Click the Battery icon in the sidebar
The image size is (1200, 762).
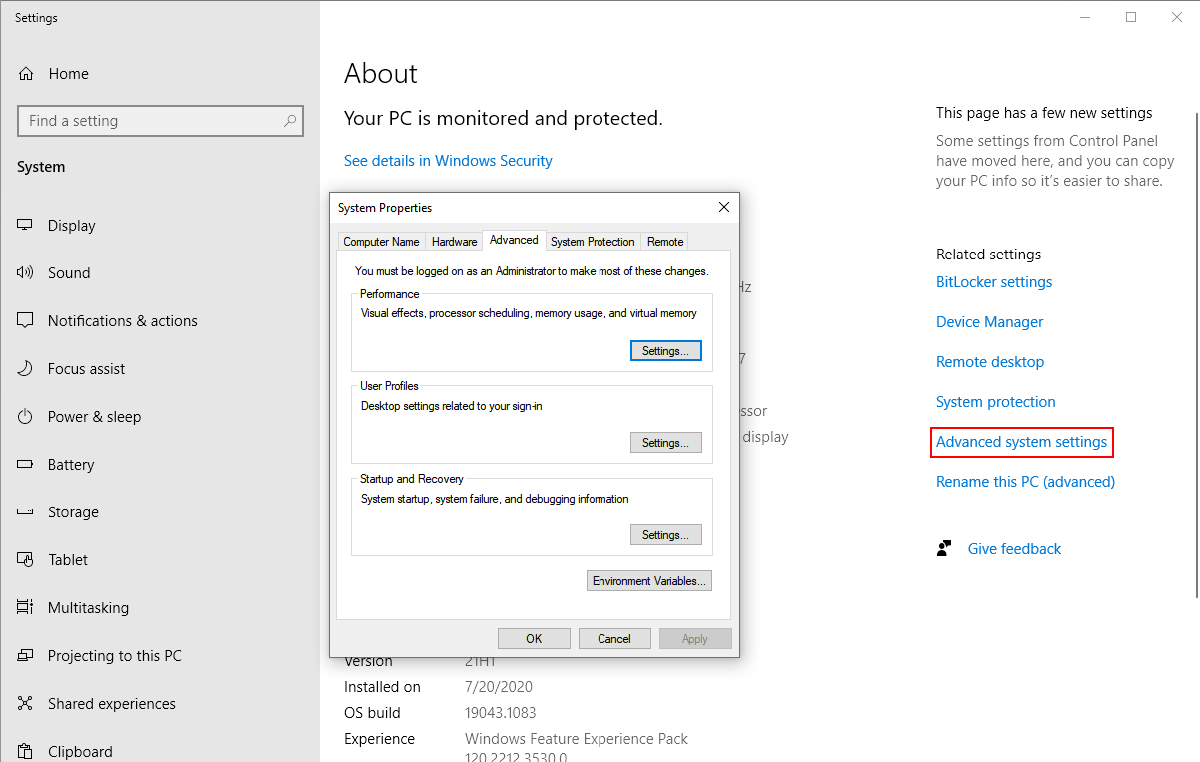(x=26, y=465)
